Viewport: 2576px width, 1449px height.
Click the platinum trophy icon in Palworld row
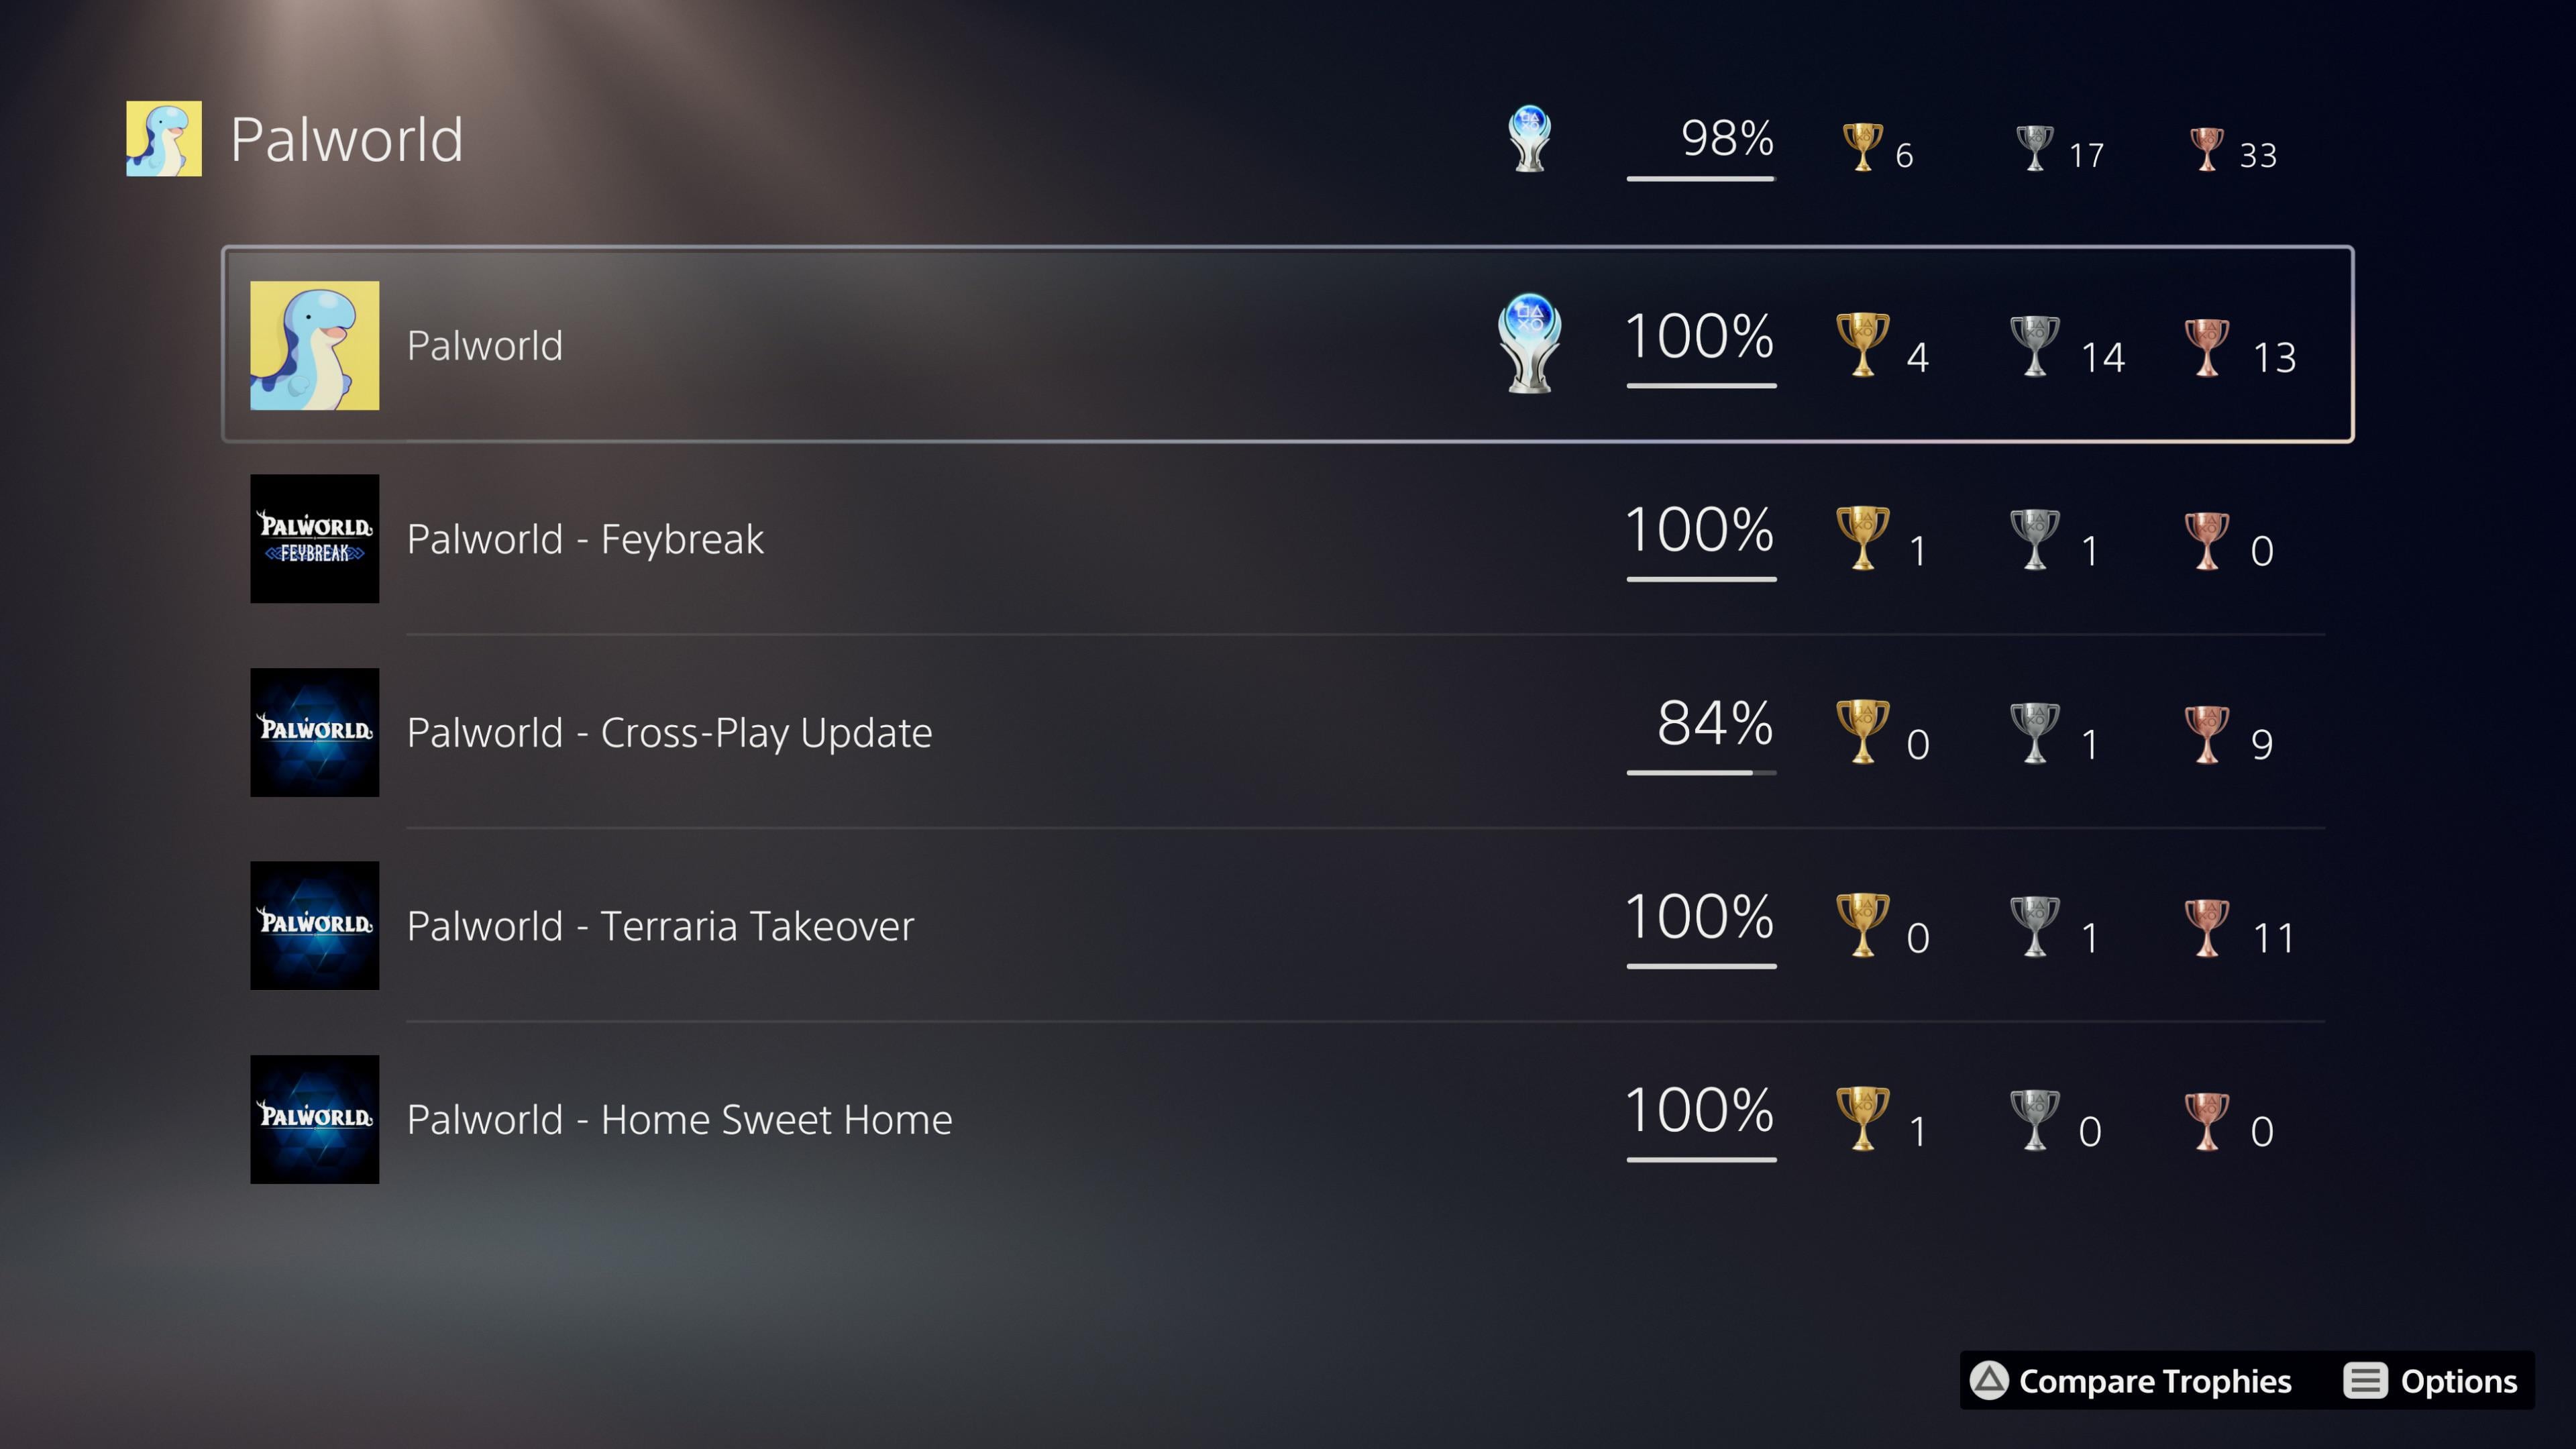point(1529,343)
